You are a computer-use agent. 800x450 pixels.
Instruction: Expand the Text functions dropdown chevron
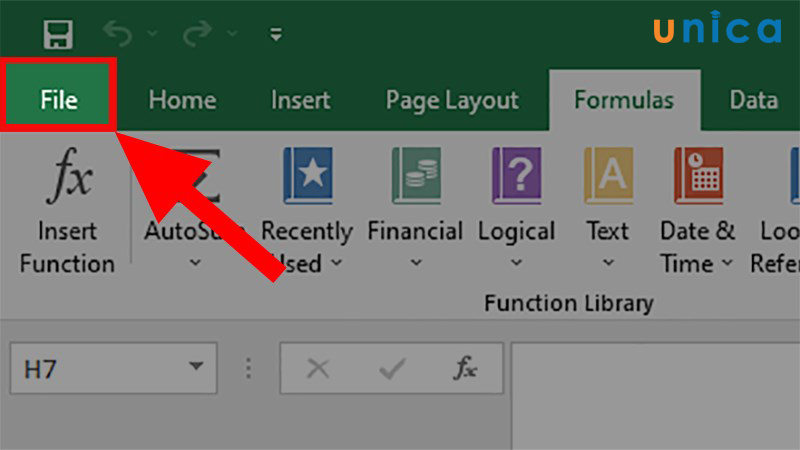click(x=608, y=263)
